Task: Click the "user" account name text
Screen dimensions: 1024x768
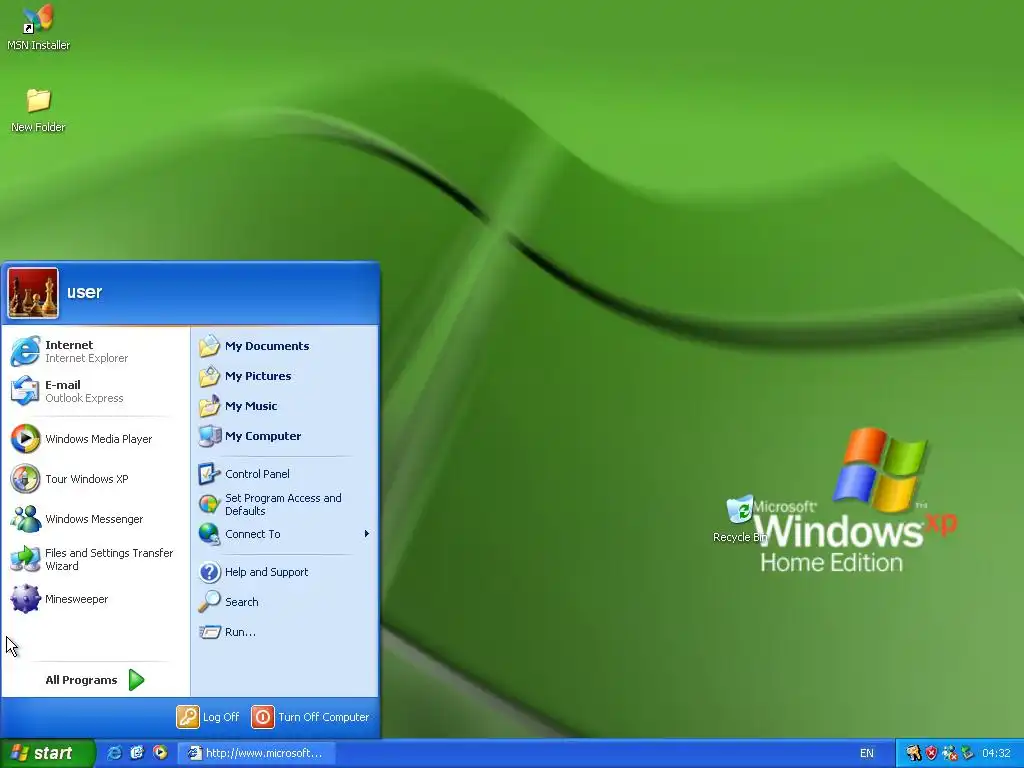Action: 84,293
